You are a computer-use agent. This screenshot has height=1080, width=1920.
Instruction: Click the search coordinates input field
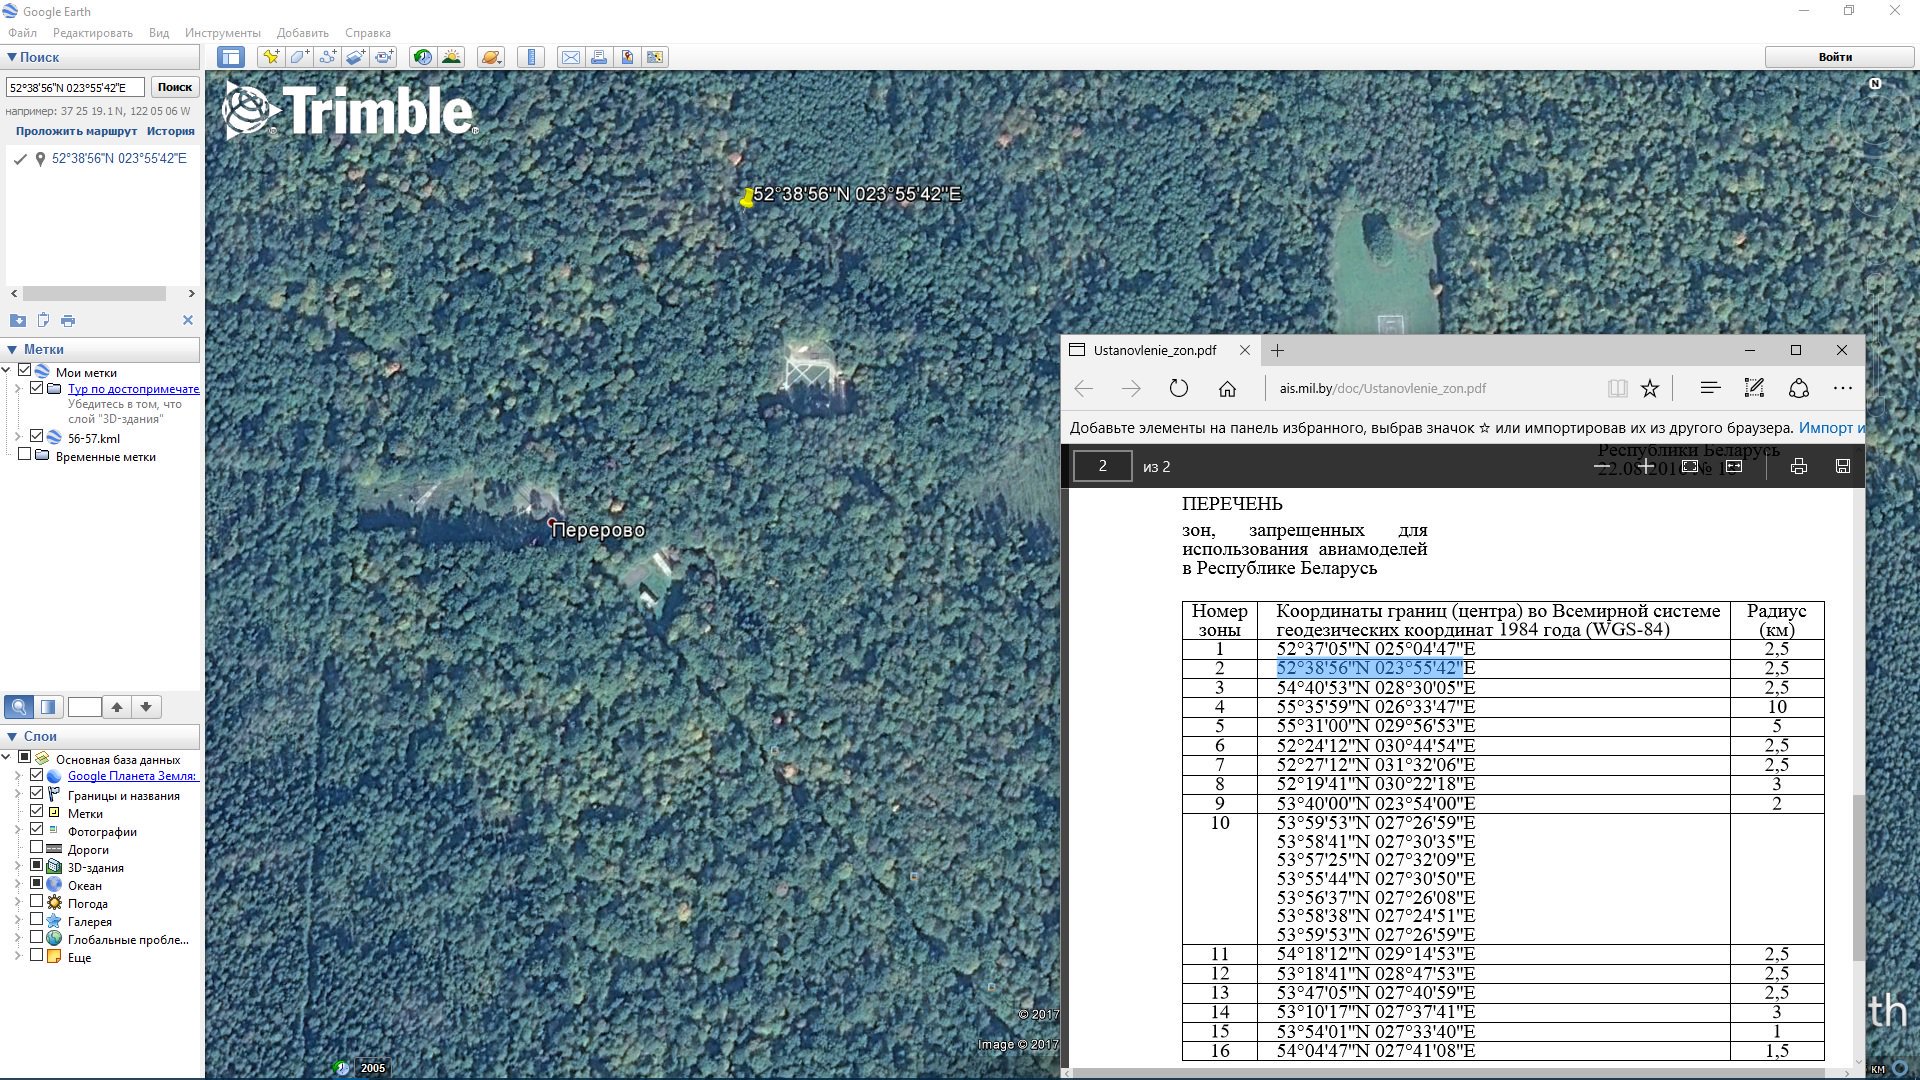click(76, 87)
